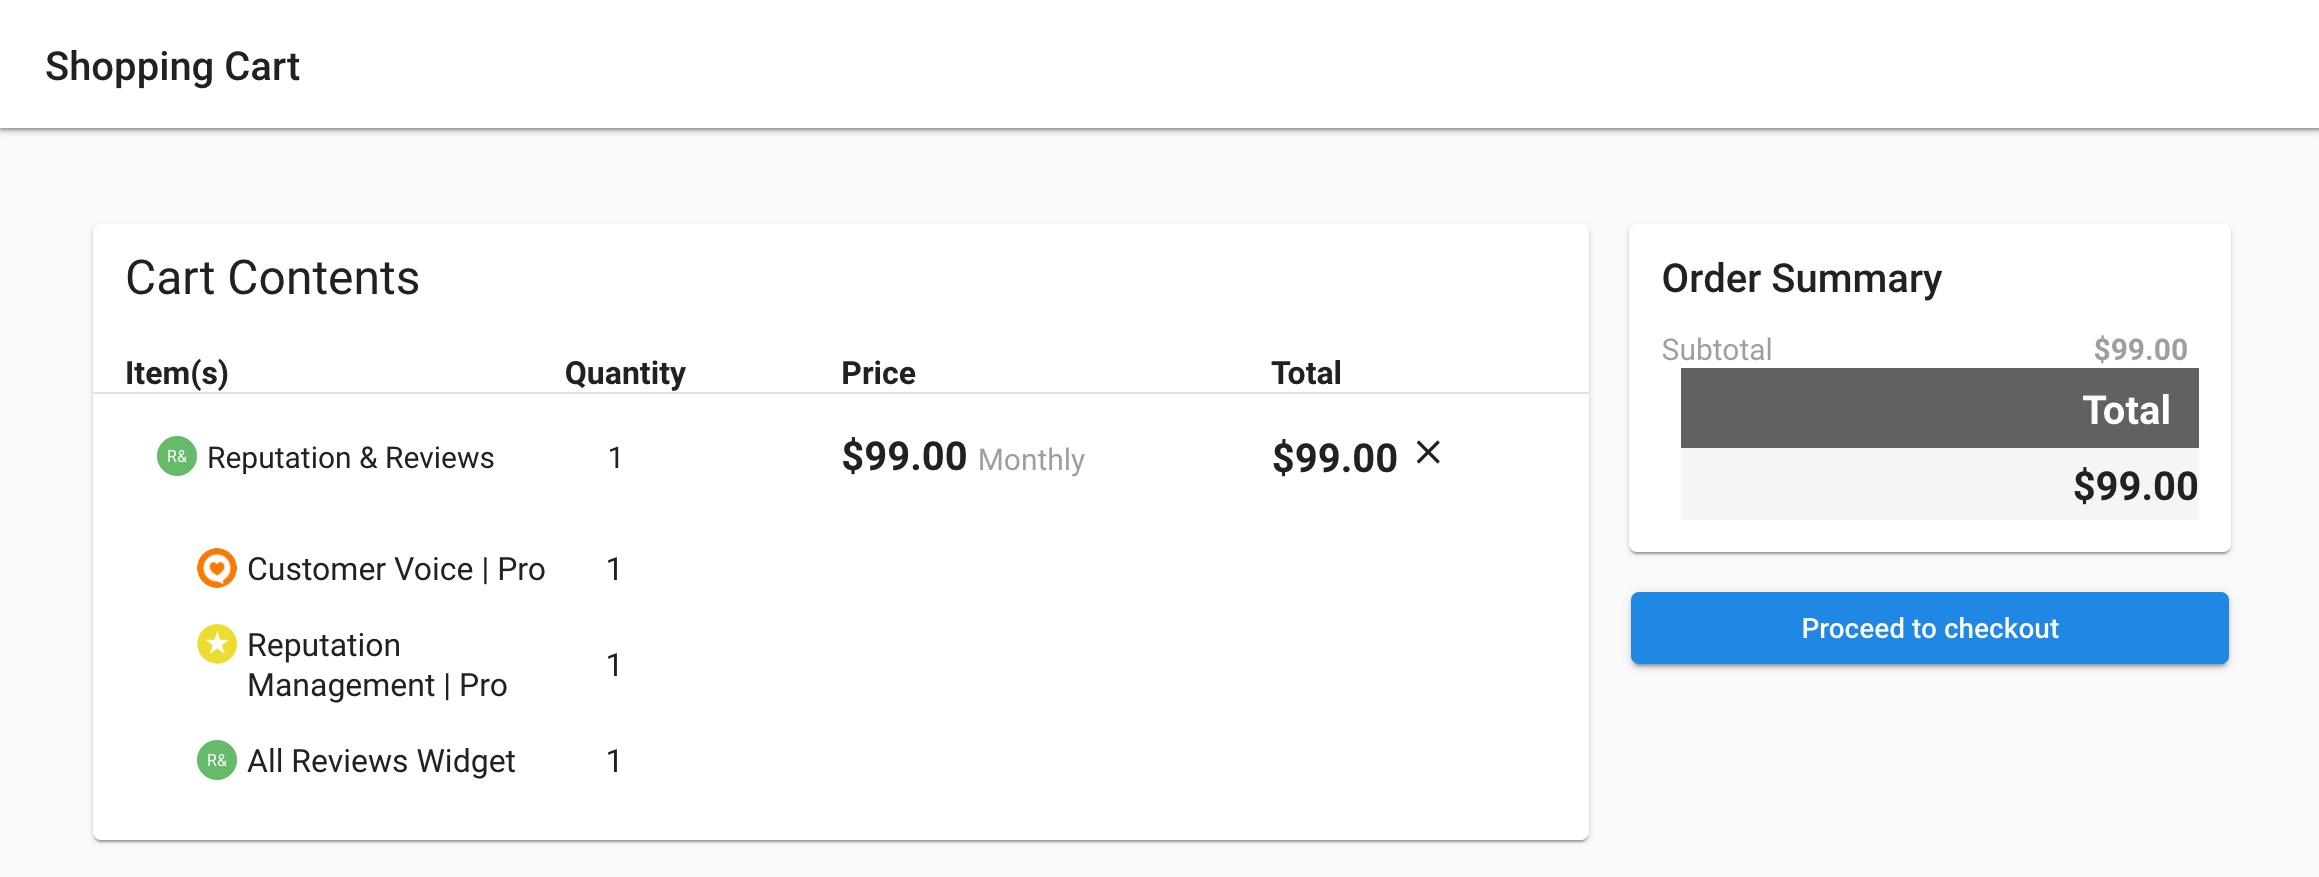Click the Reputation & Reviews green icon

point(177,457)
